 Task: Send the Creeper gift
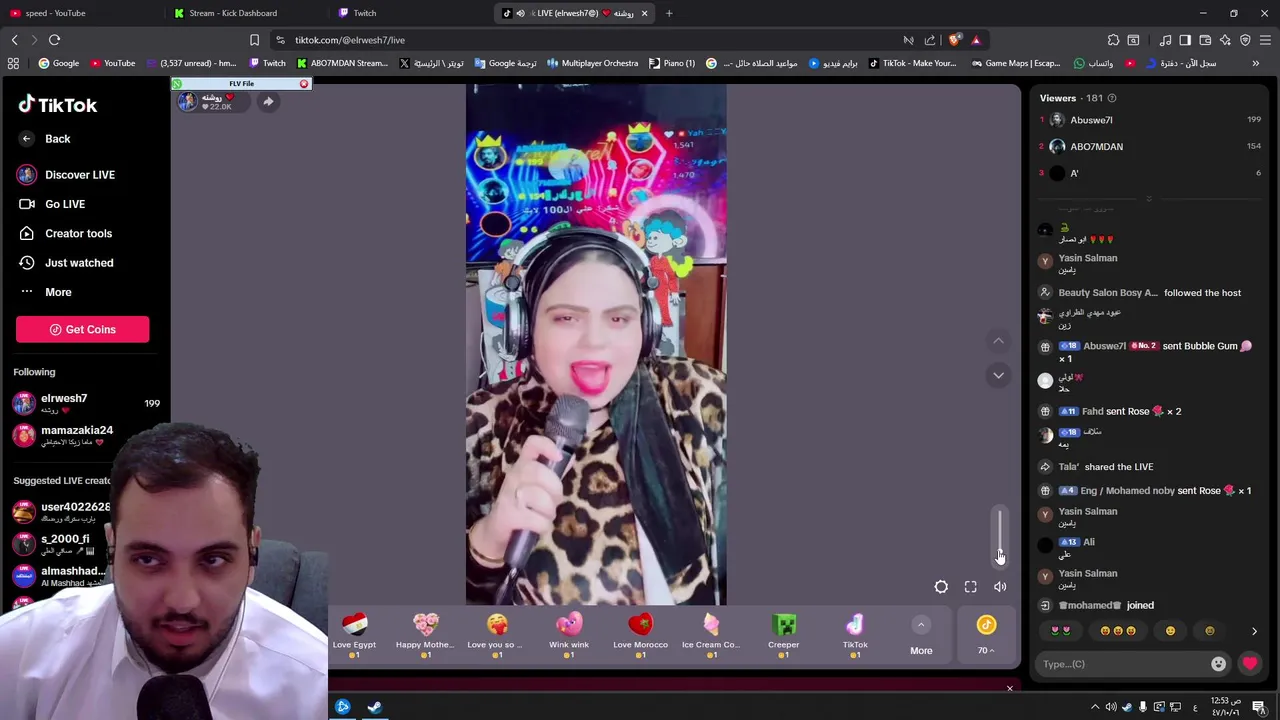[x=784, y=635]
